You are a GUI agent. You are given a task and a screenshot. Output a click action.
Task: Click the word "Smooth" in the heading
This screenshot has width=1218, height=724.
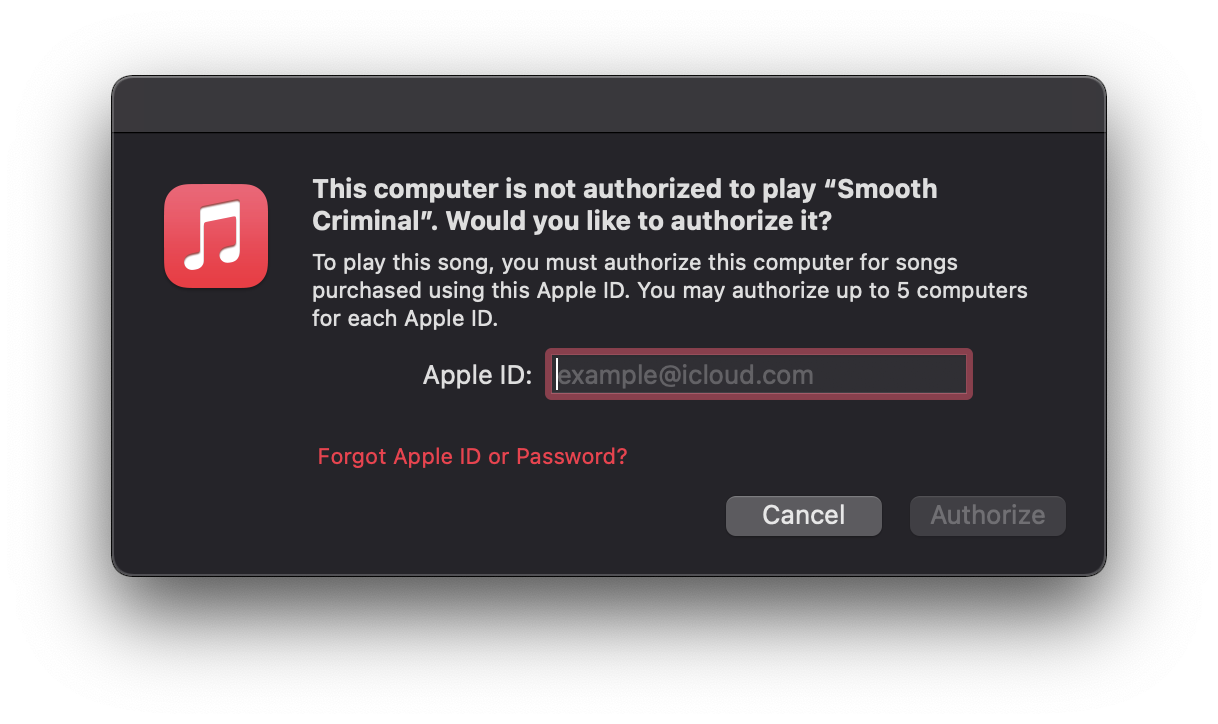click(887, 189)
